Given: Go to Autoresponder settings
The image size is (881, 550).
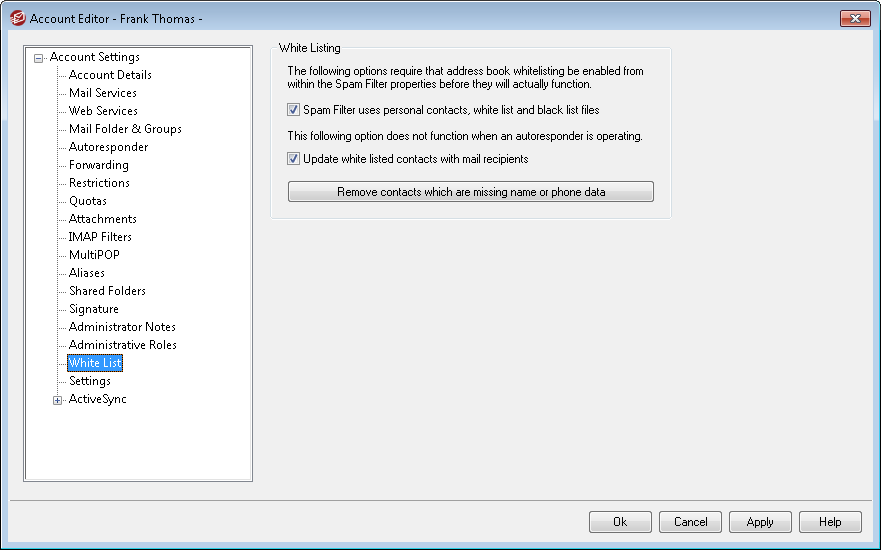Looking at the screenshot, I should pyautogui.click(x=108, y=147).
